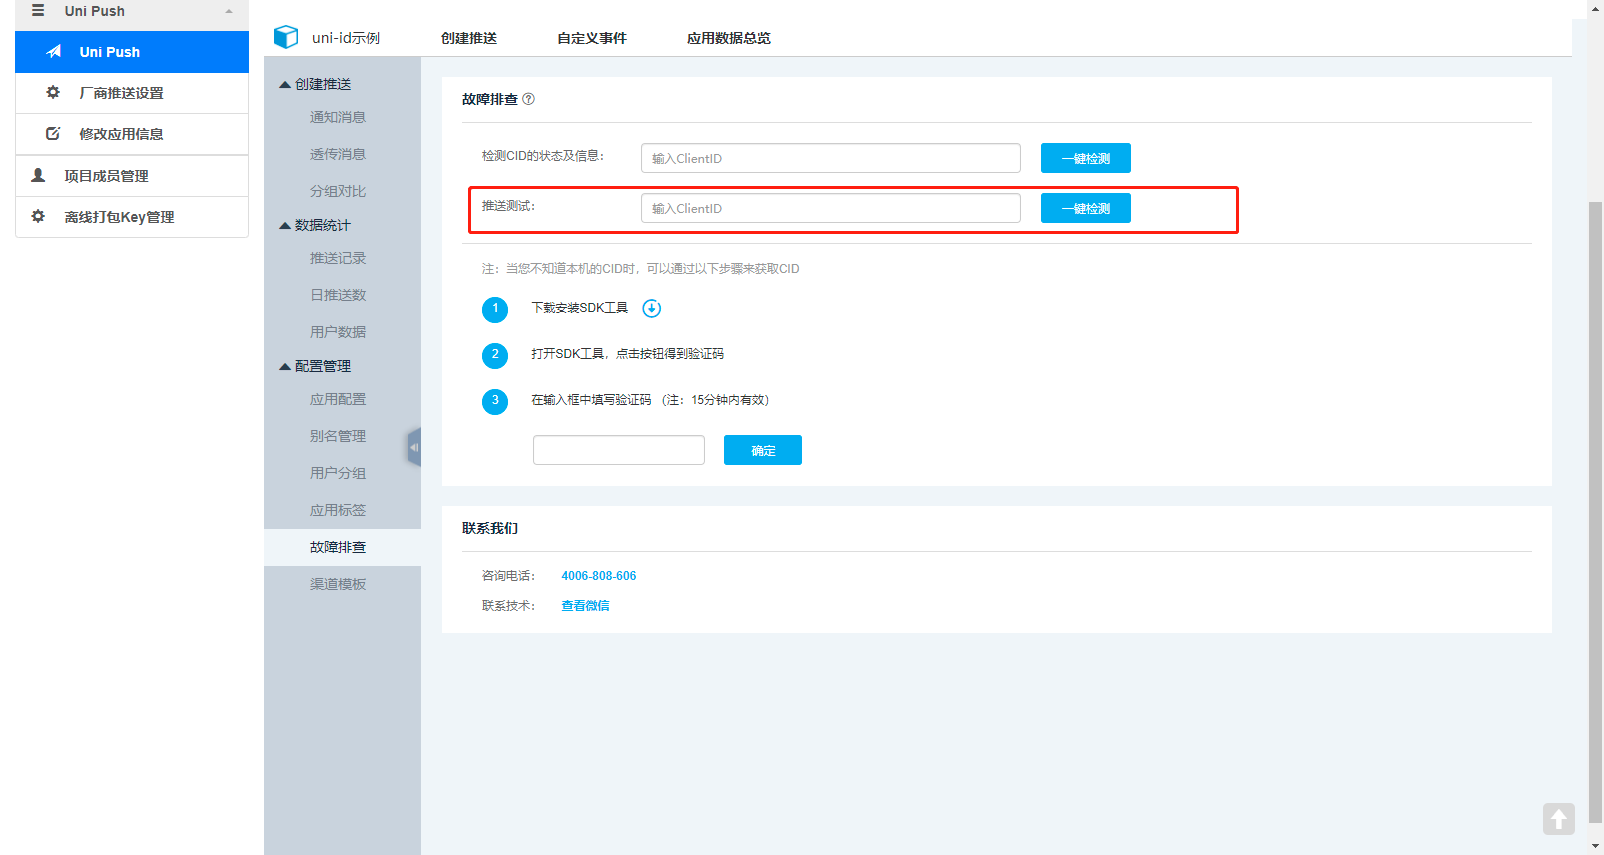The width and height of the screenshot is (1604, 855).
Task: Click 一键检测 button in 推送测试 row
Action: 1086,208
